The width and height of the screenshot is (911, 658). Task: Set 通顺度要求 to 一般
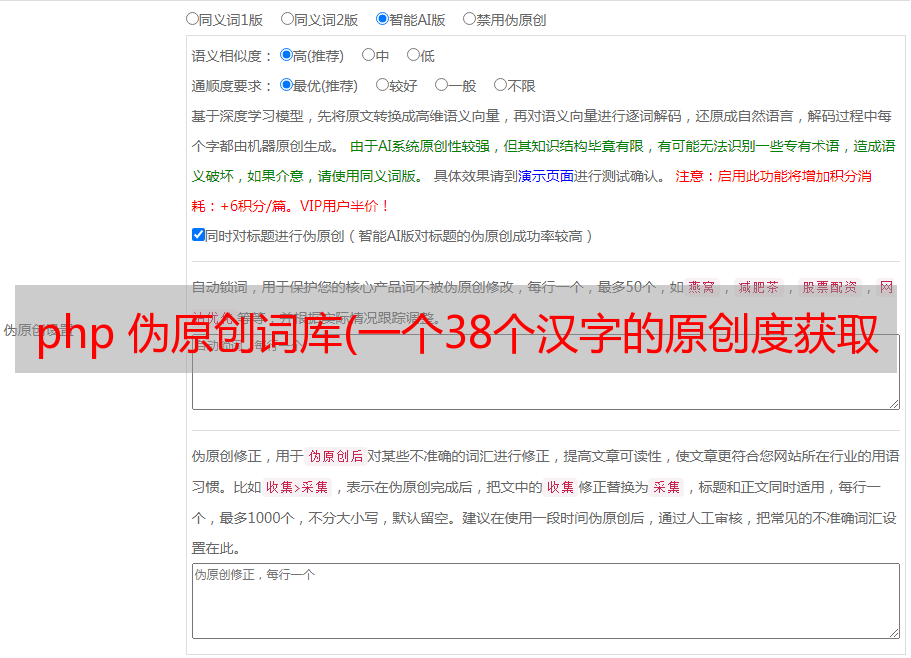(442, 85)
